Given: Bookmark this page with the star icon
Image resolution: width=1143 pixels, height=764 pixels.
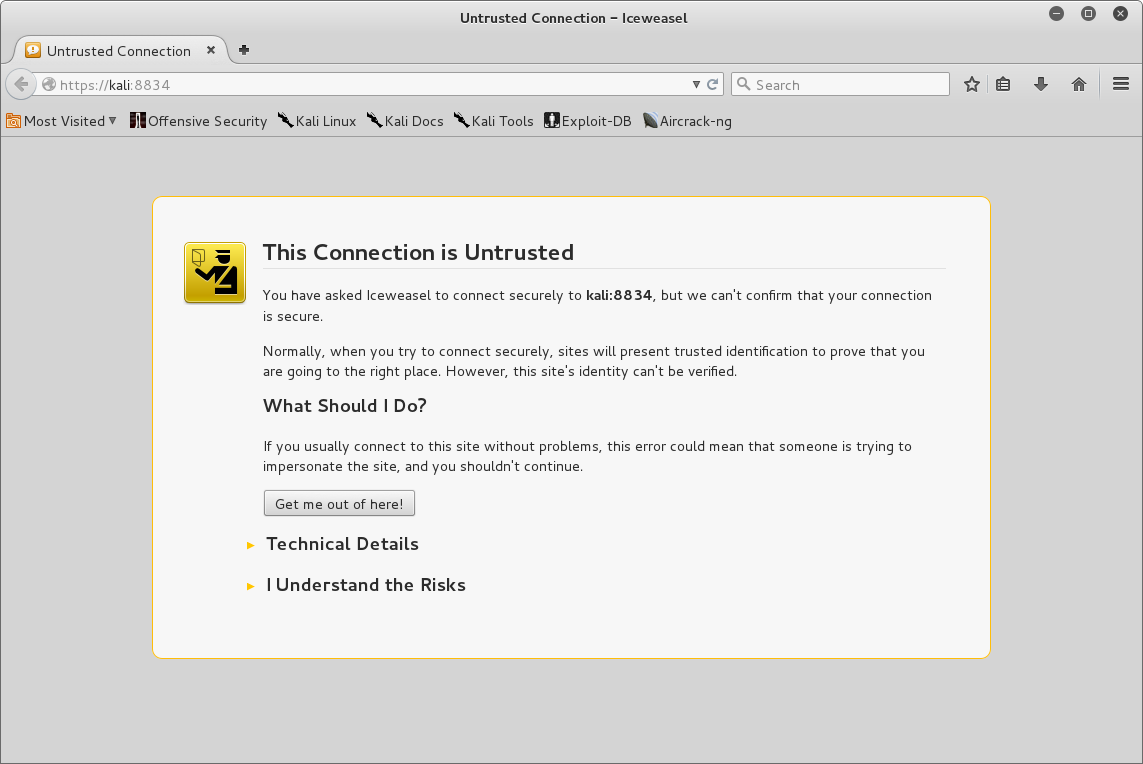Looking at the screenshot, I should [971, 85].
